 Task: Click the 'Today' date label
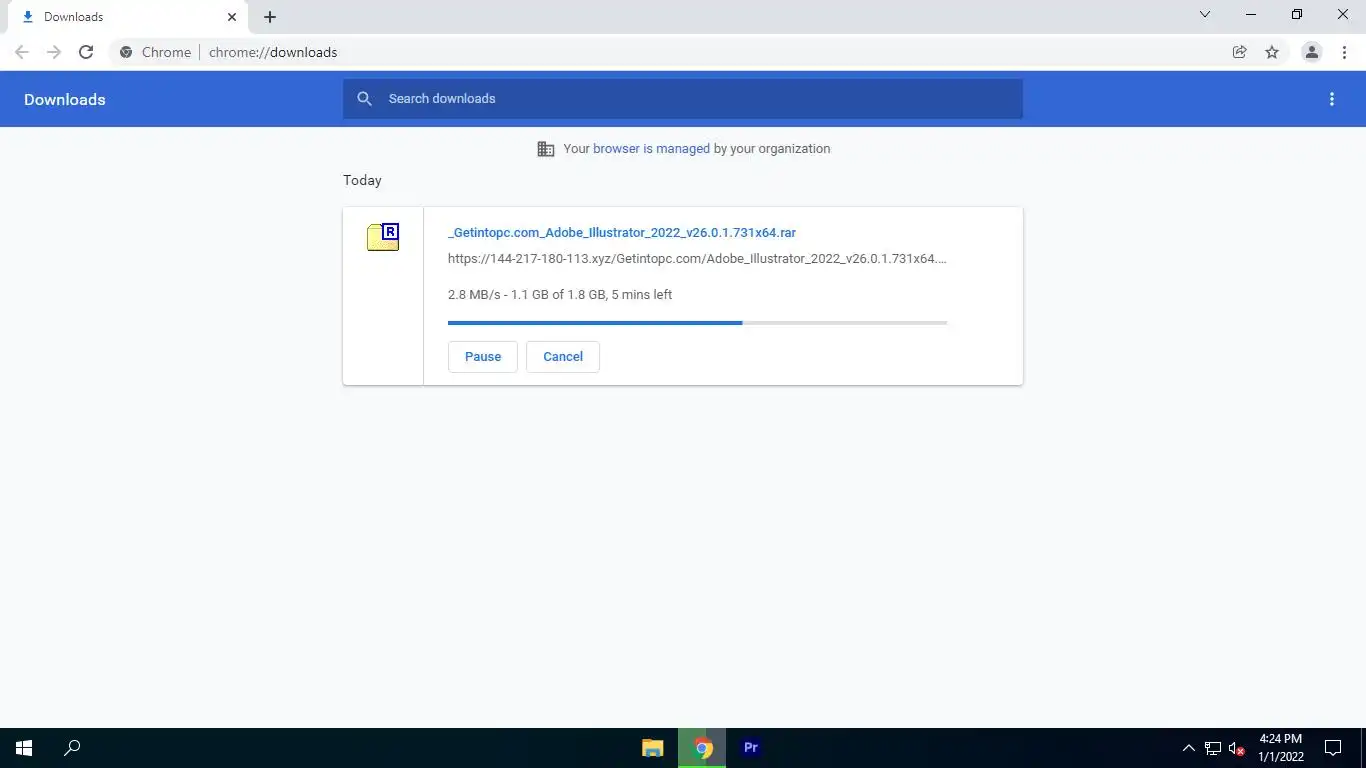click(362, 181)
